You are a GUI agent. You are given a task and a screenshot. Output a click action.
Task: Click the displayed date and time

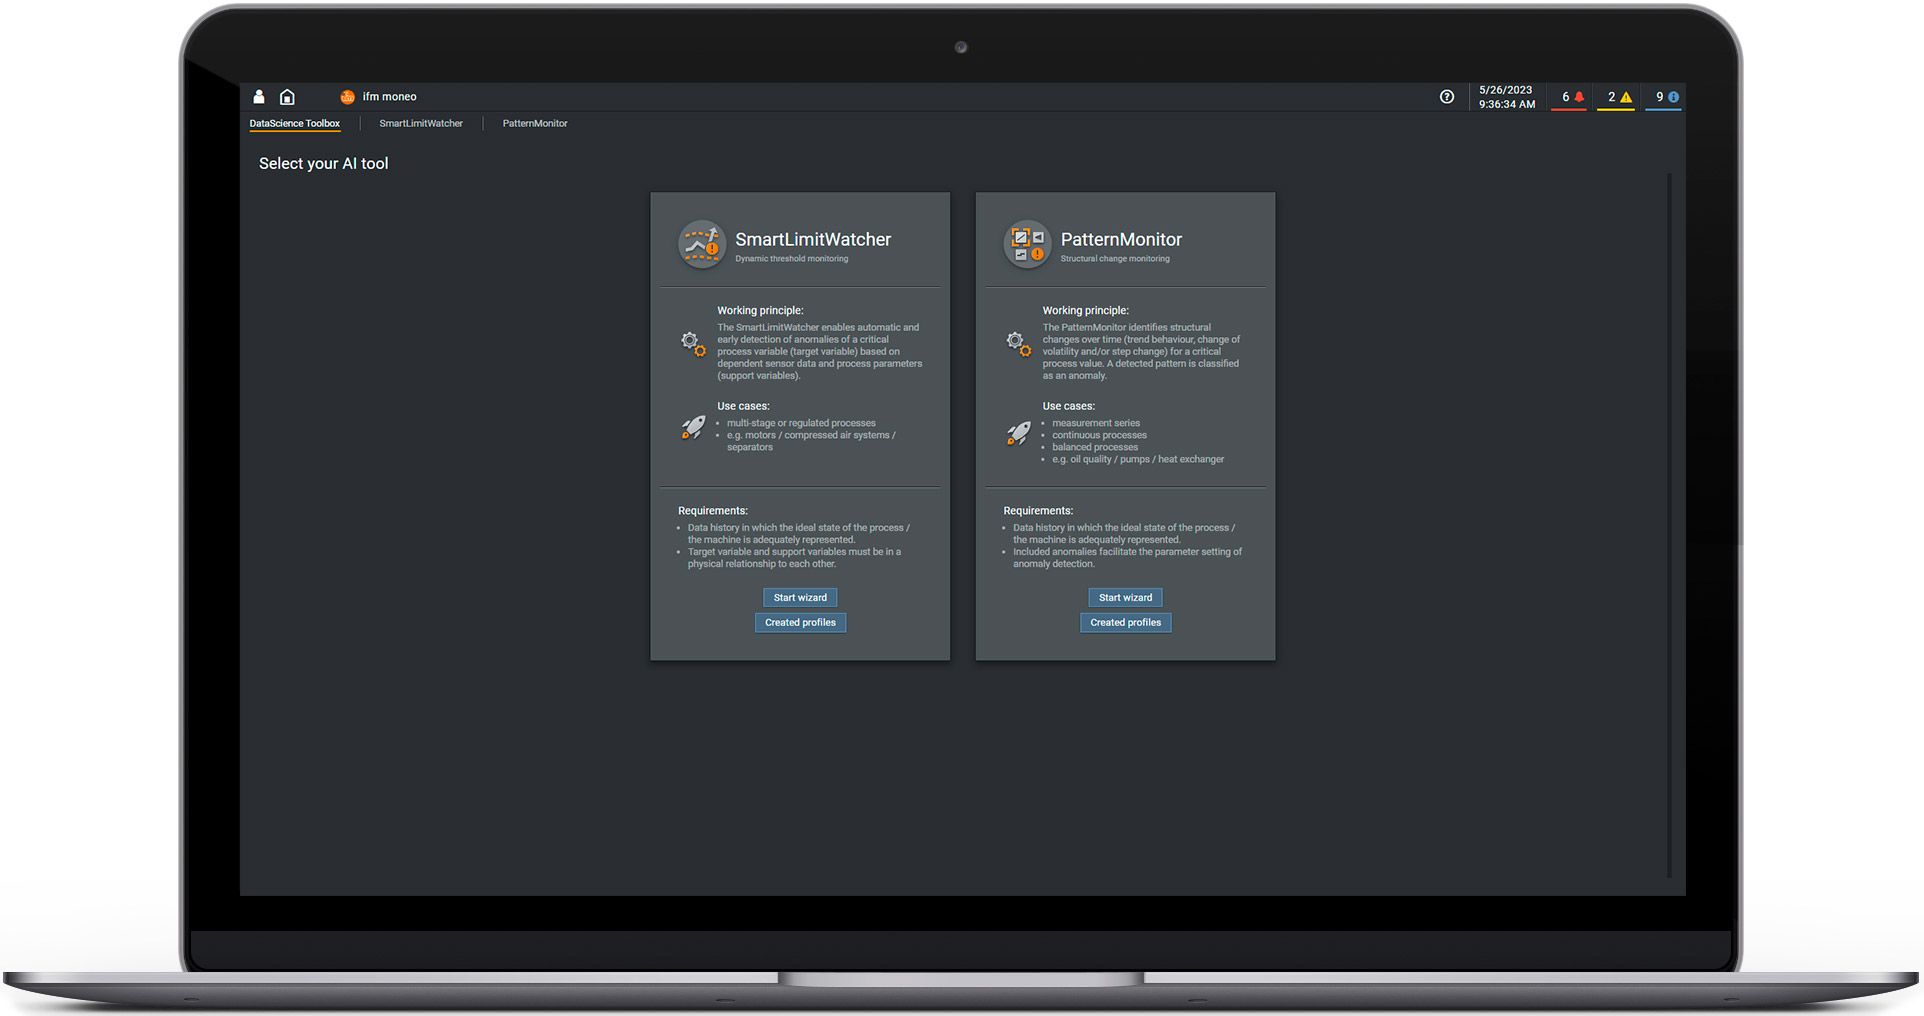[x=1505, y=96]
